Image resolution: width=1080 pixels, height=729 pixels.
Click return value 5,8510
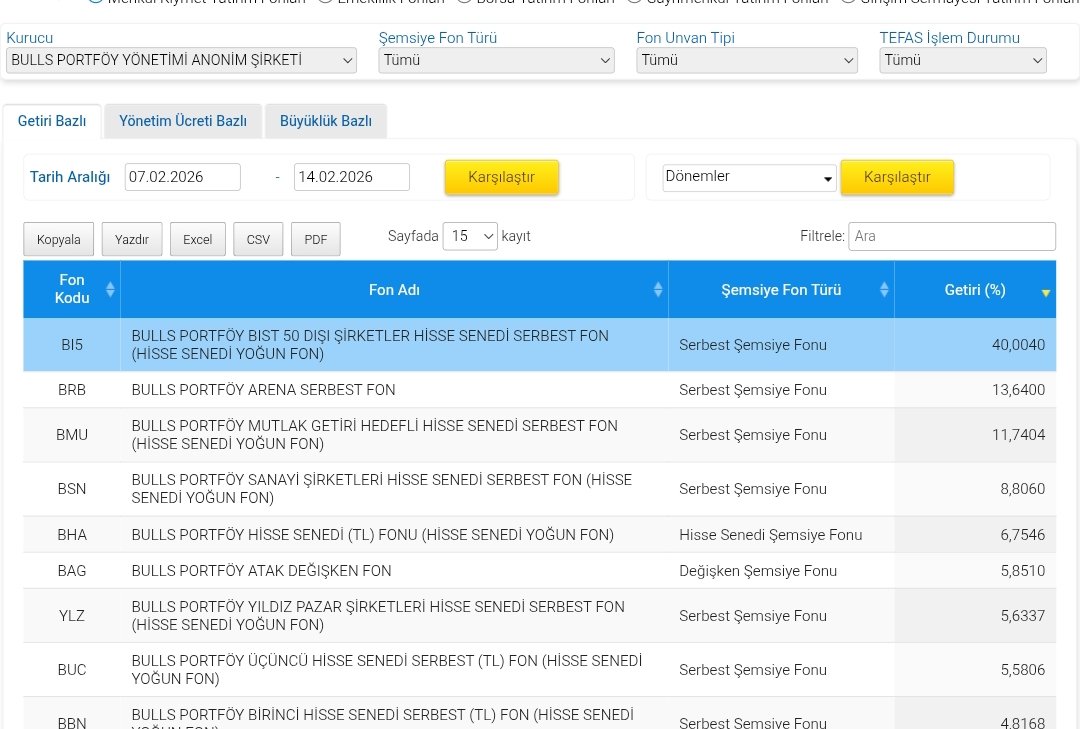click(1022, 571)
